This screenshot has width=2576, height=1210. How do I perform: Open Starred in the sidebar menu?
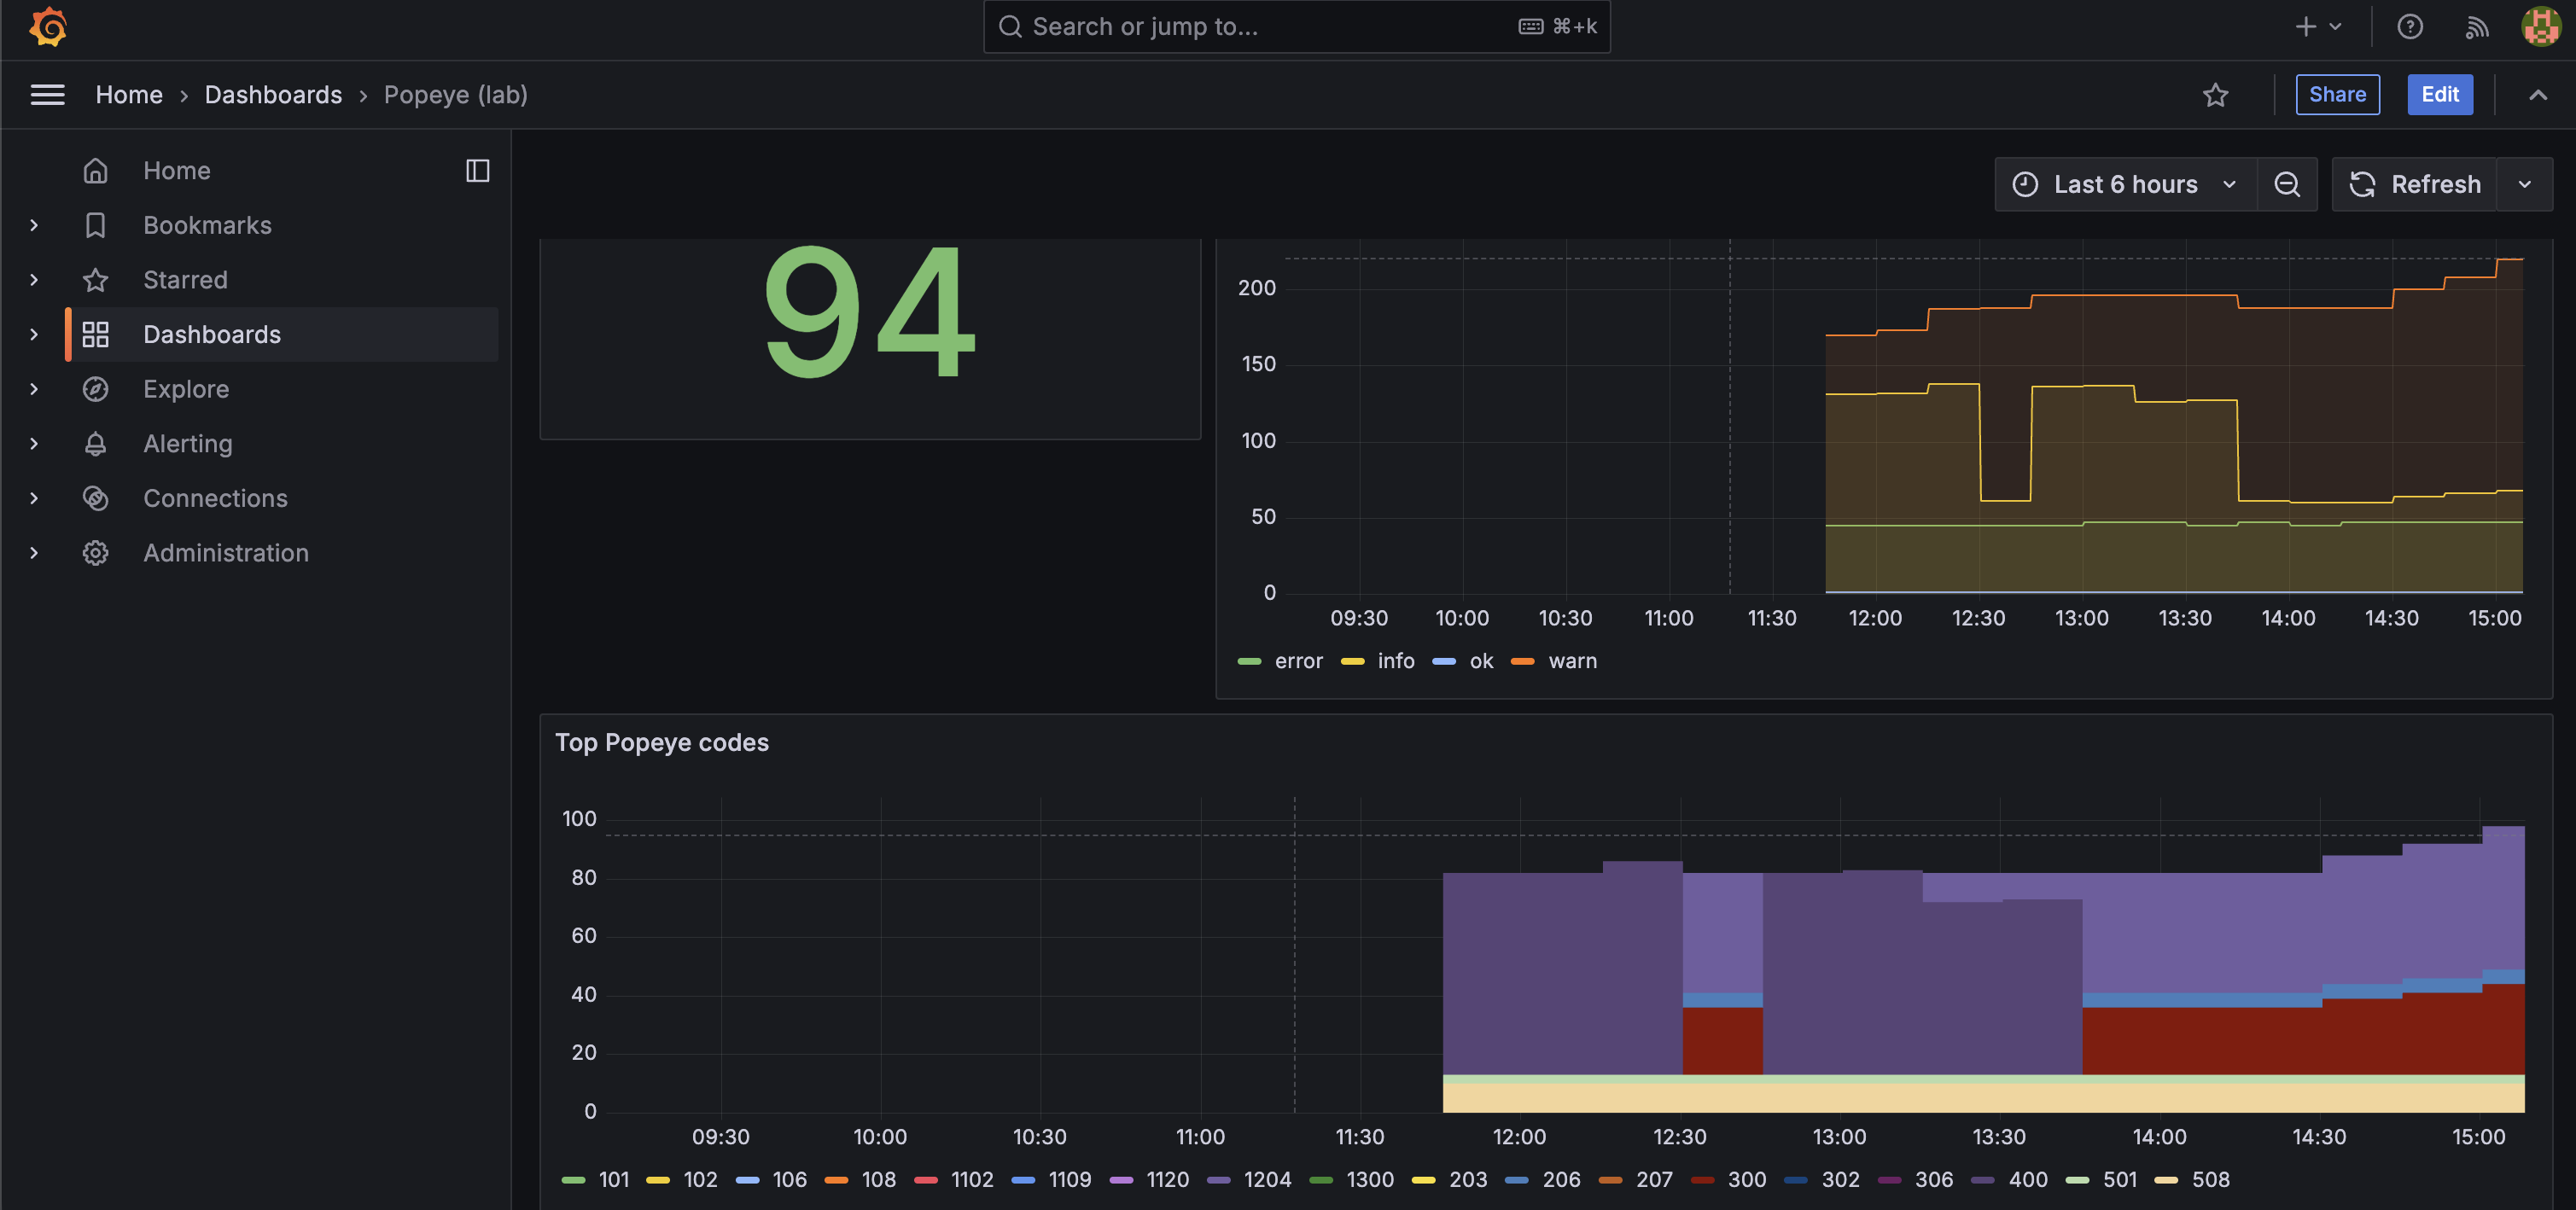point(185,280)
